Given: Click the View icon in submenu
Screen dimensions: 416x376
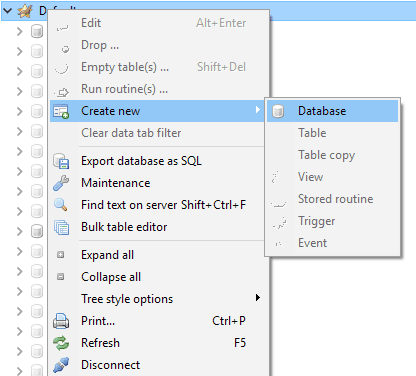Looking at the screenshot, I should pyautogui.click(x=276, y=177).
